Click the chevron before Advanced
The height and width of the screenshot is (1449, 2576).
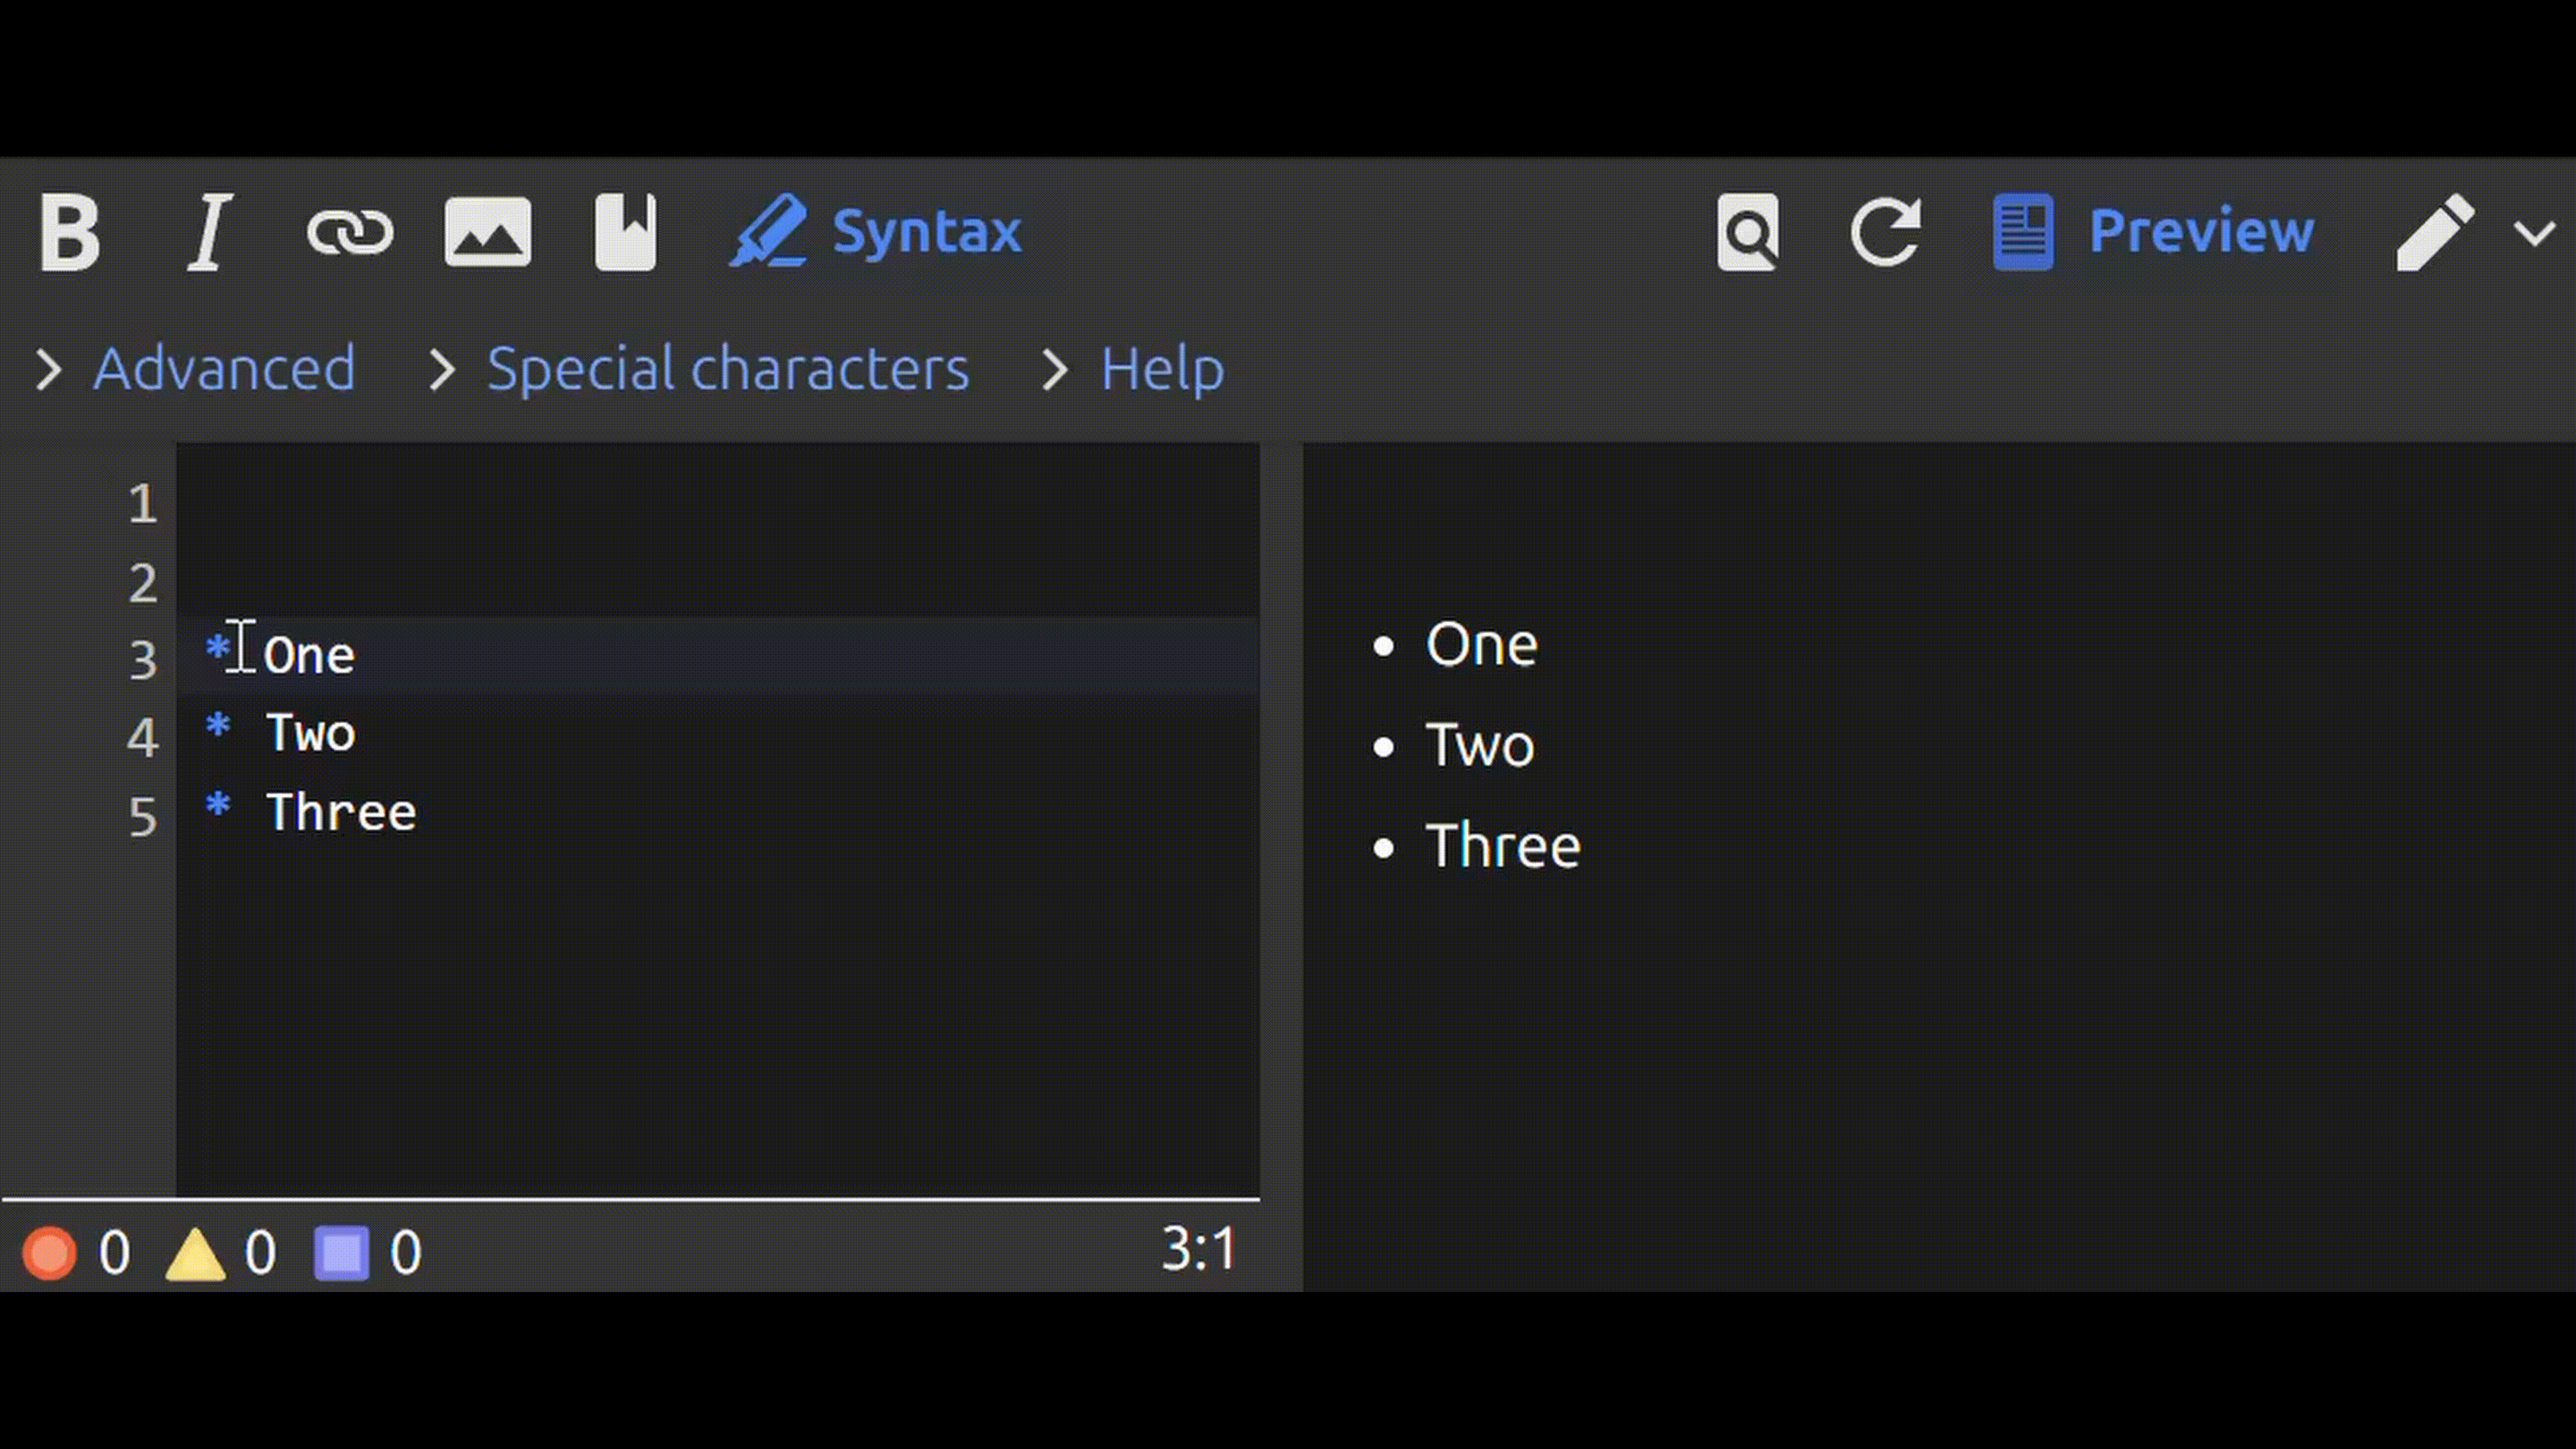click(48, 369)
